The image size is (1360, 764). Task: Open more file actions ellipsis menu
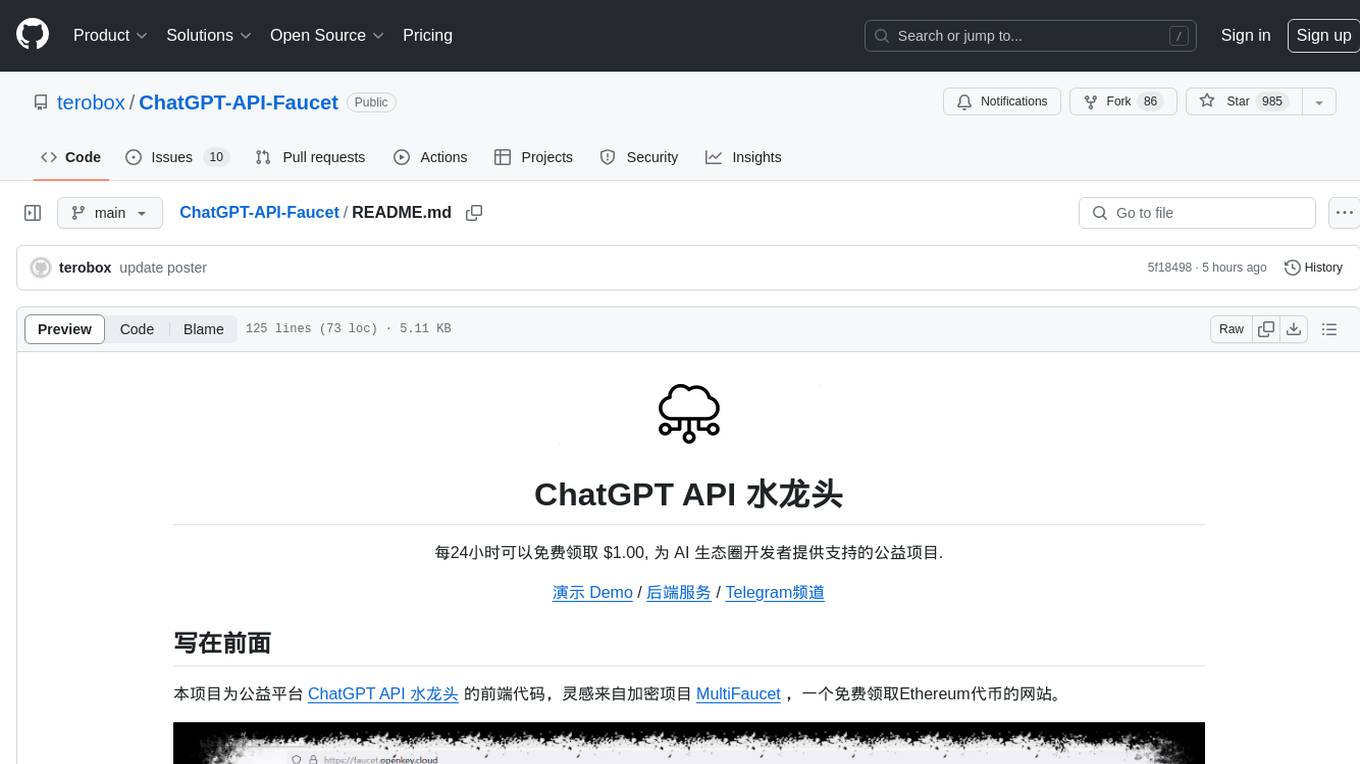coord(1343,213)
